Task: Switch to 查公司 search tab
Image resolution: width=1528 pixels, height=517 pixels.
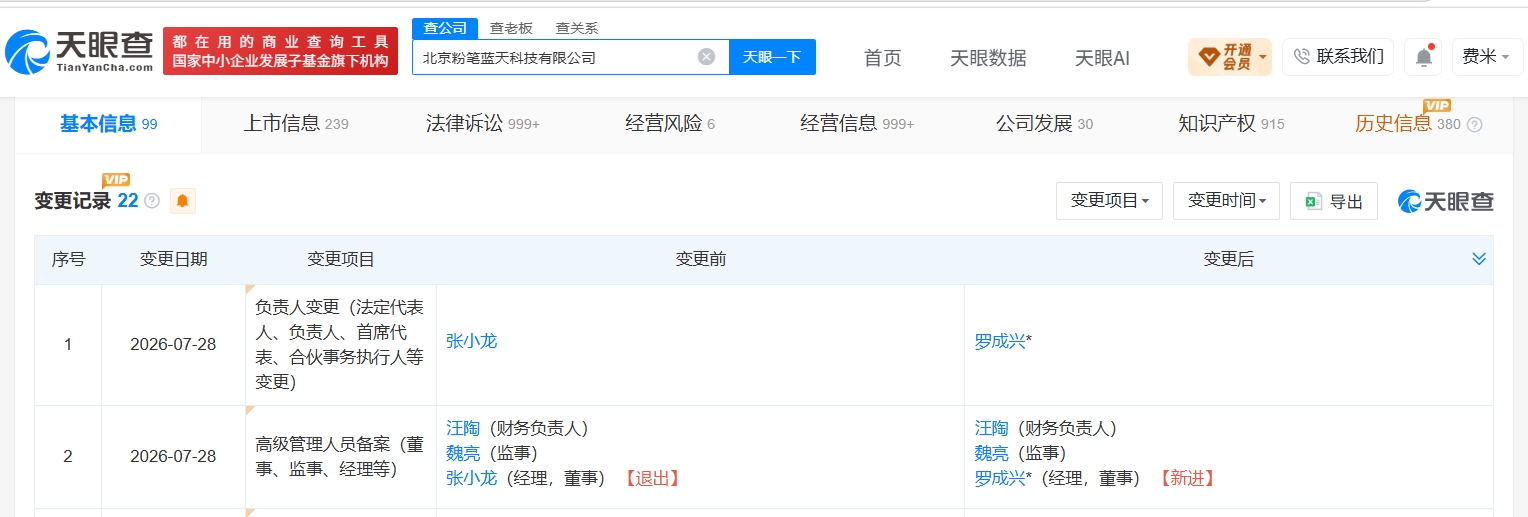Action: [444, 28]
